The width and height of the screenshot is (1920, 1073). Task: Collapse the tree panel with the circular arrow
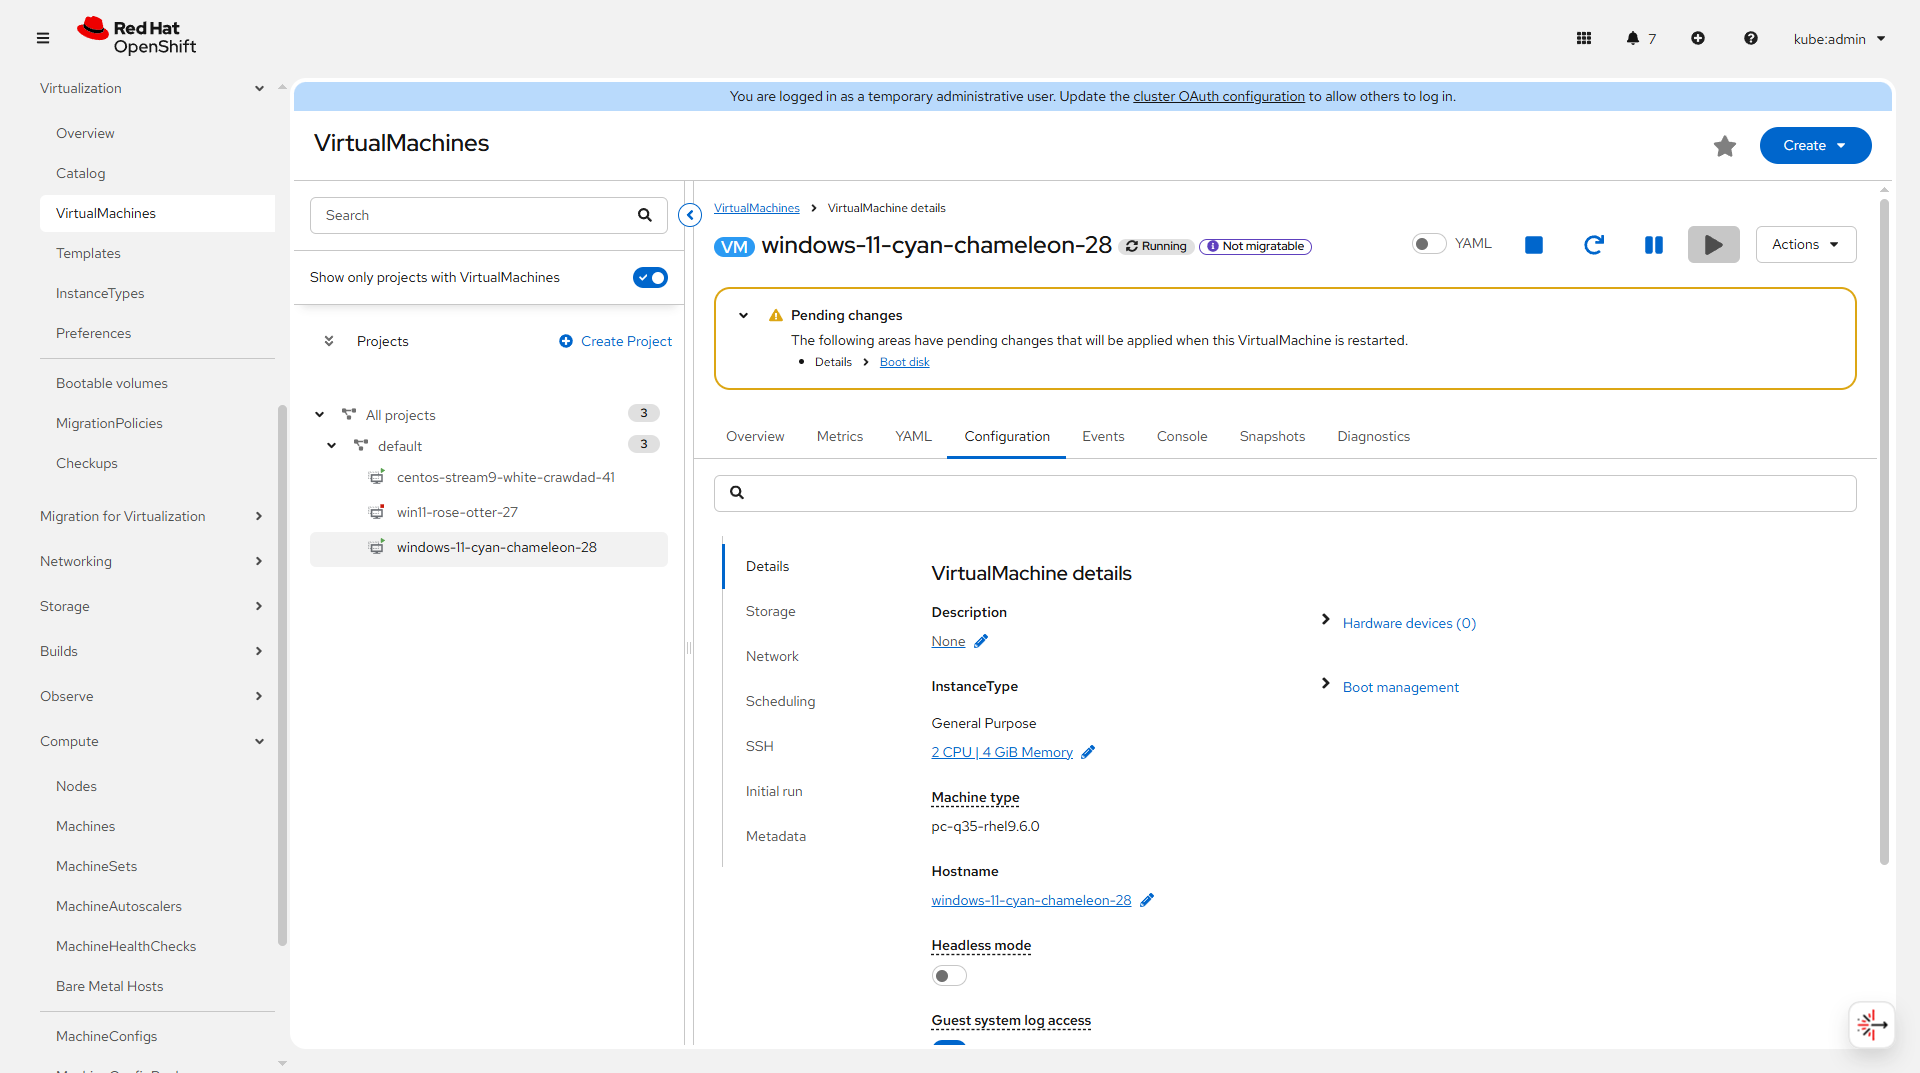tap(690, 215)
